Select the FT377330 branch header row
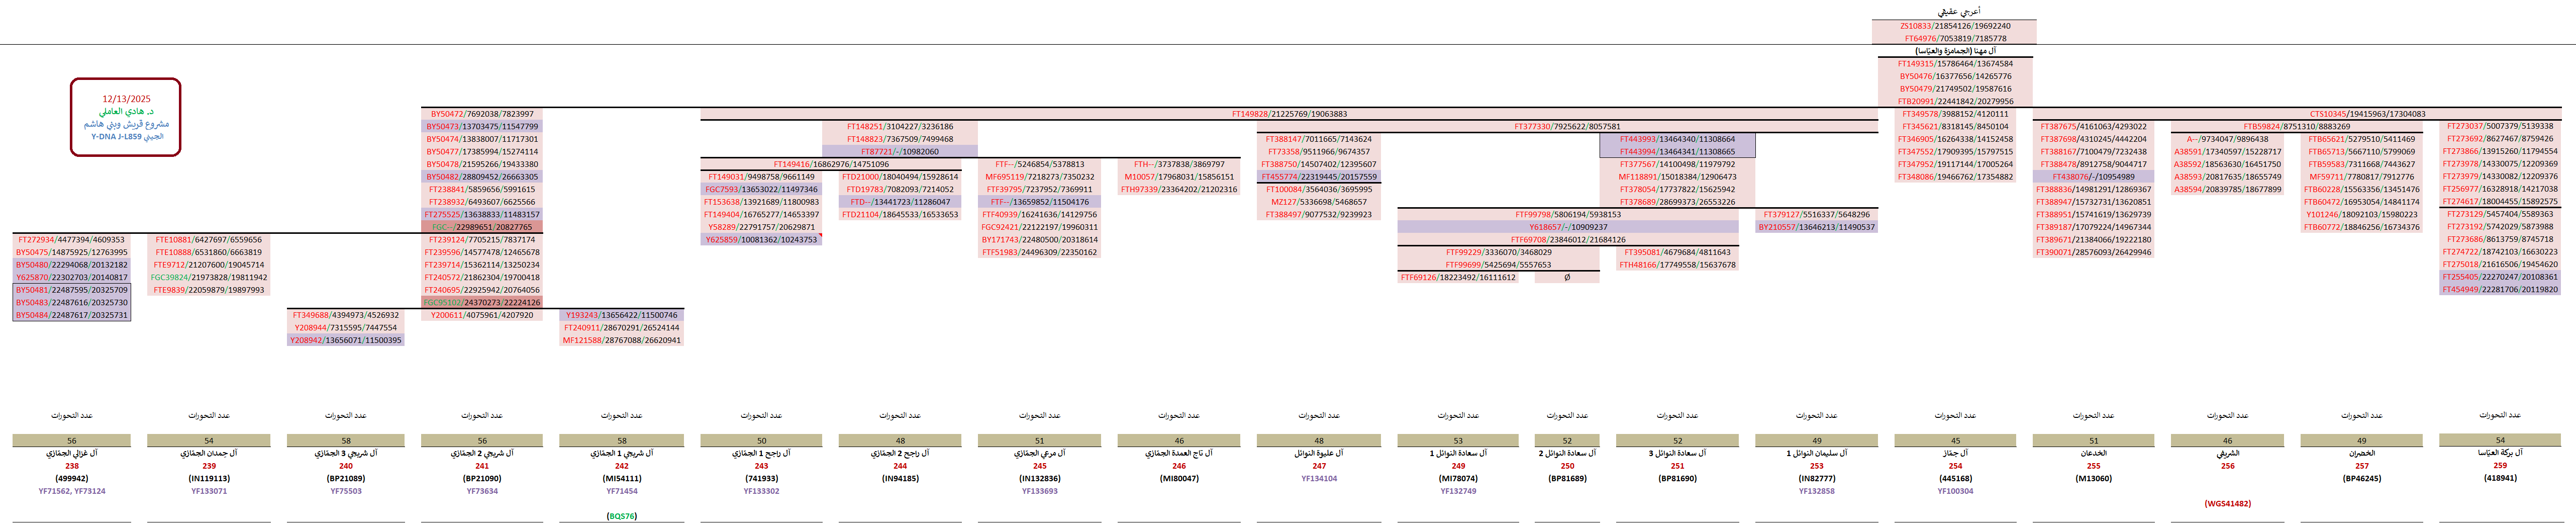2576x527 pixels. pyautogui.click(x=1566, y=127)
